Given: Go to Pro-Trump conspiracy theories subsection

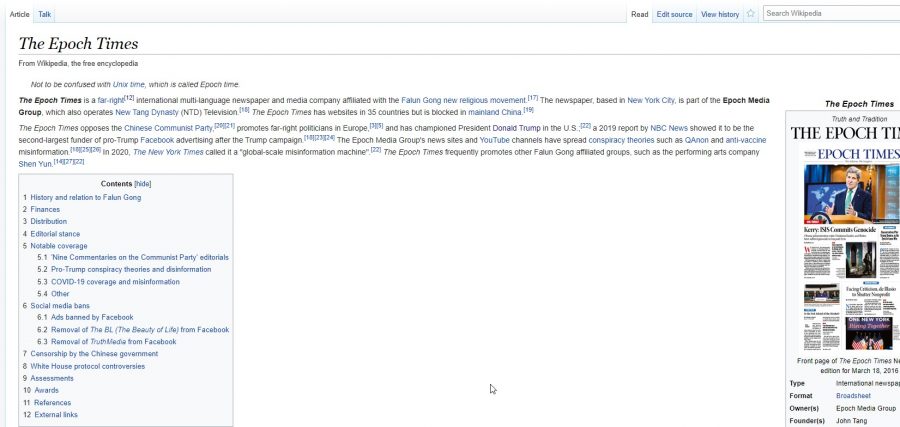Looking at the screenshot, I should 131,270.
